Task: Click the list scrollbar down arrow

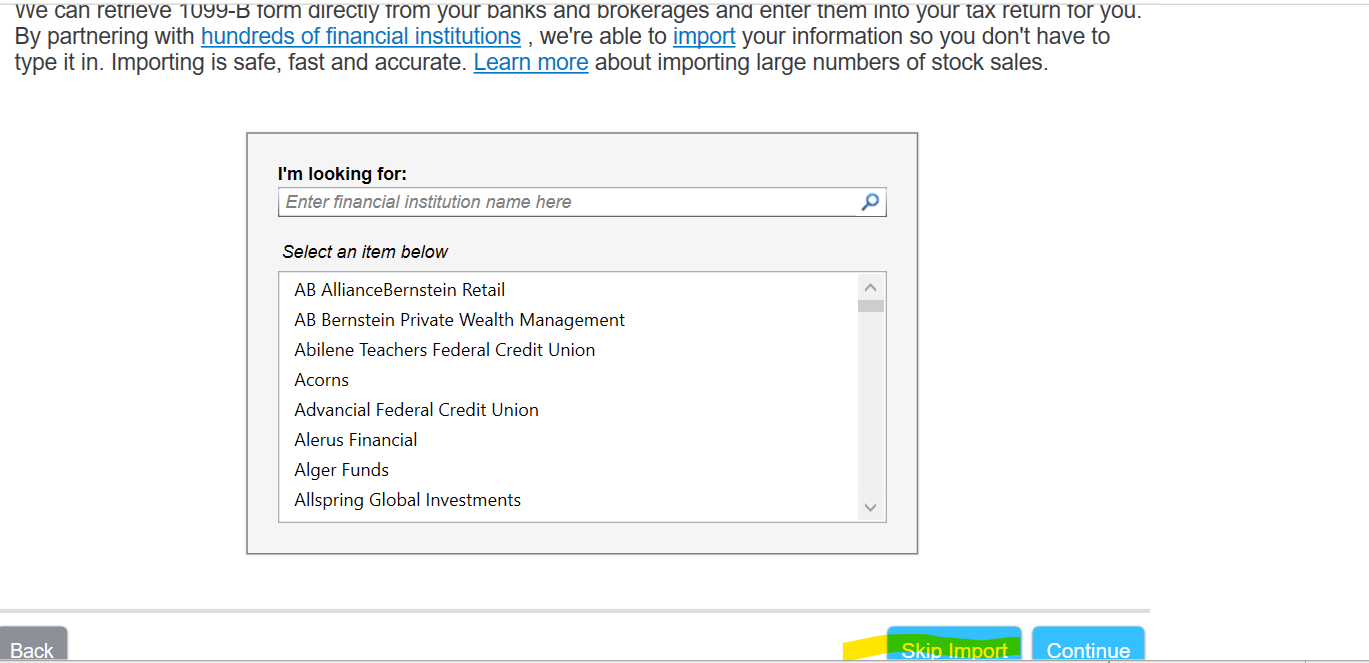Action: 870,508
